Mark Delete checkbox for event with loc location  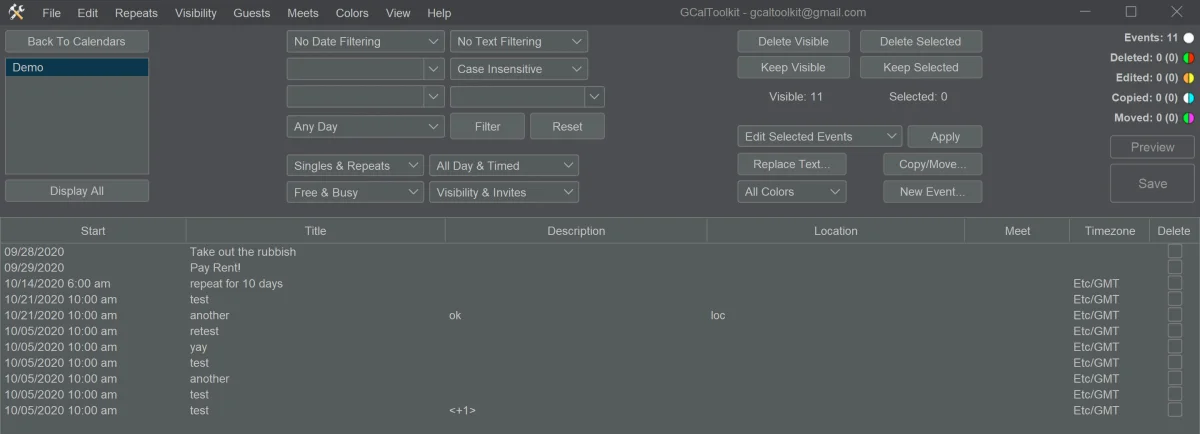click(x=1174, y=315)
